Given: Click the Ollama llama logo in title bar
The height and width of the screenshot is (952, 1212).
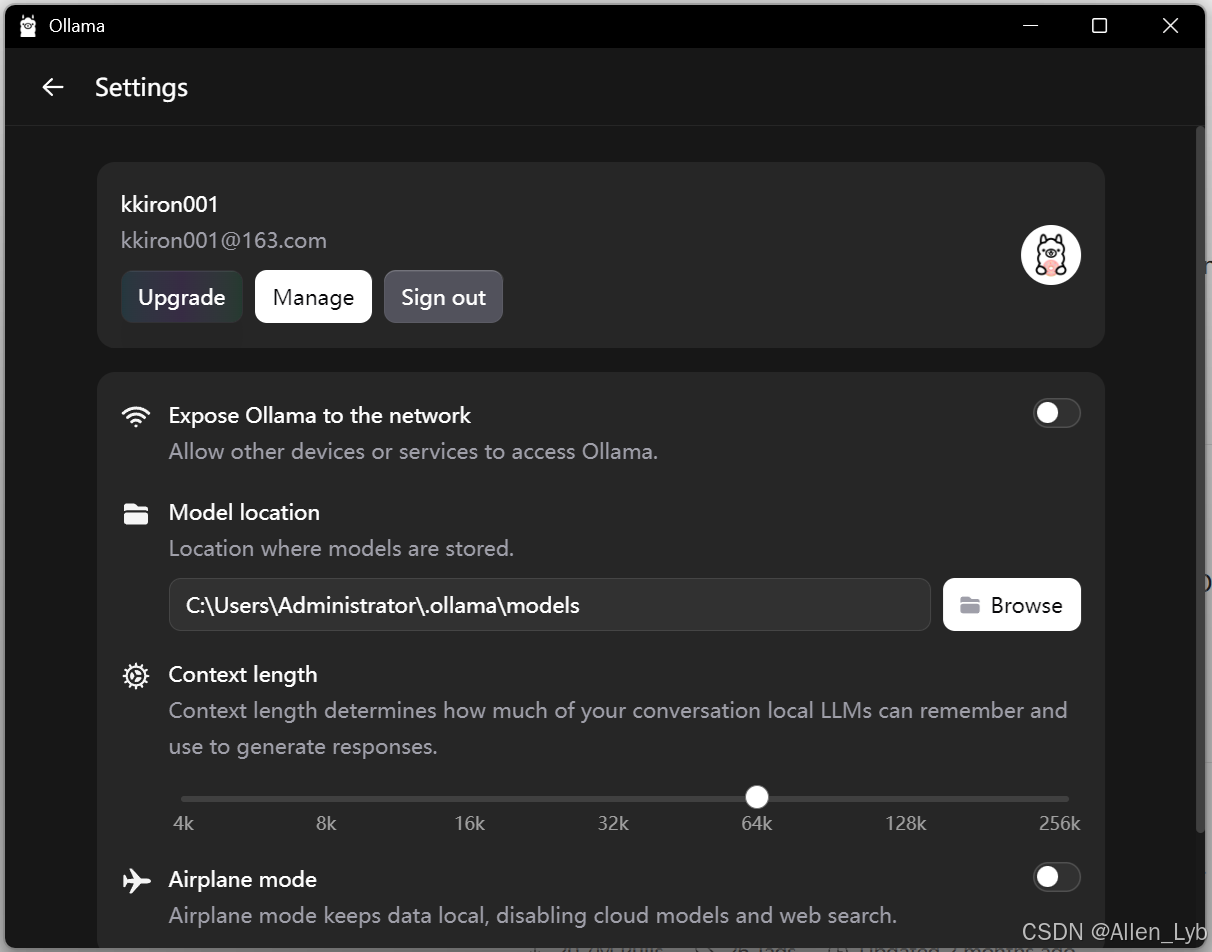Looking at the screenshot, I should [28, 26].
